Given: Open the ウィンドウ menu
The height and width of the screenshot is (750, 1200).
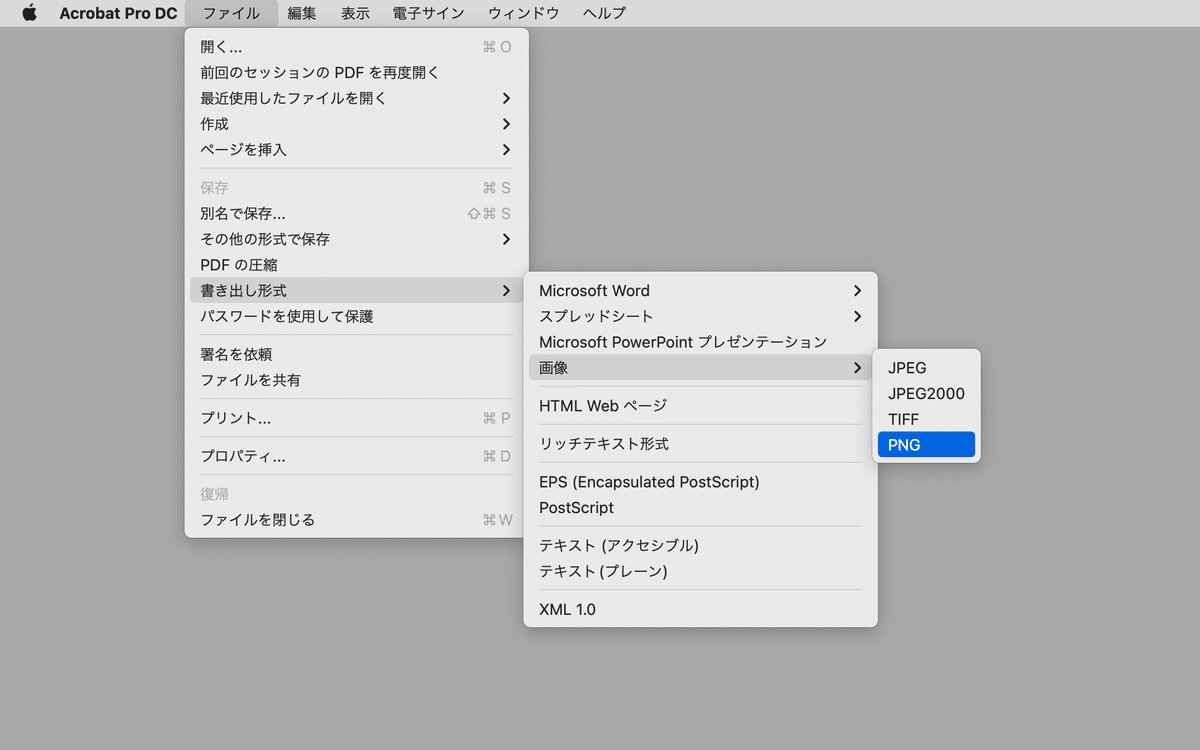Looking at the screenshot, I should [x=523, y=13].
